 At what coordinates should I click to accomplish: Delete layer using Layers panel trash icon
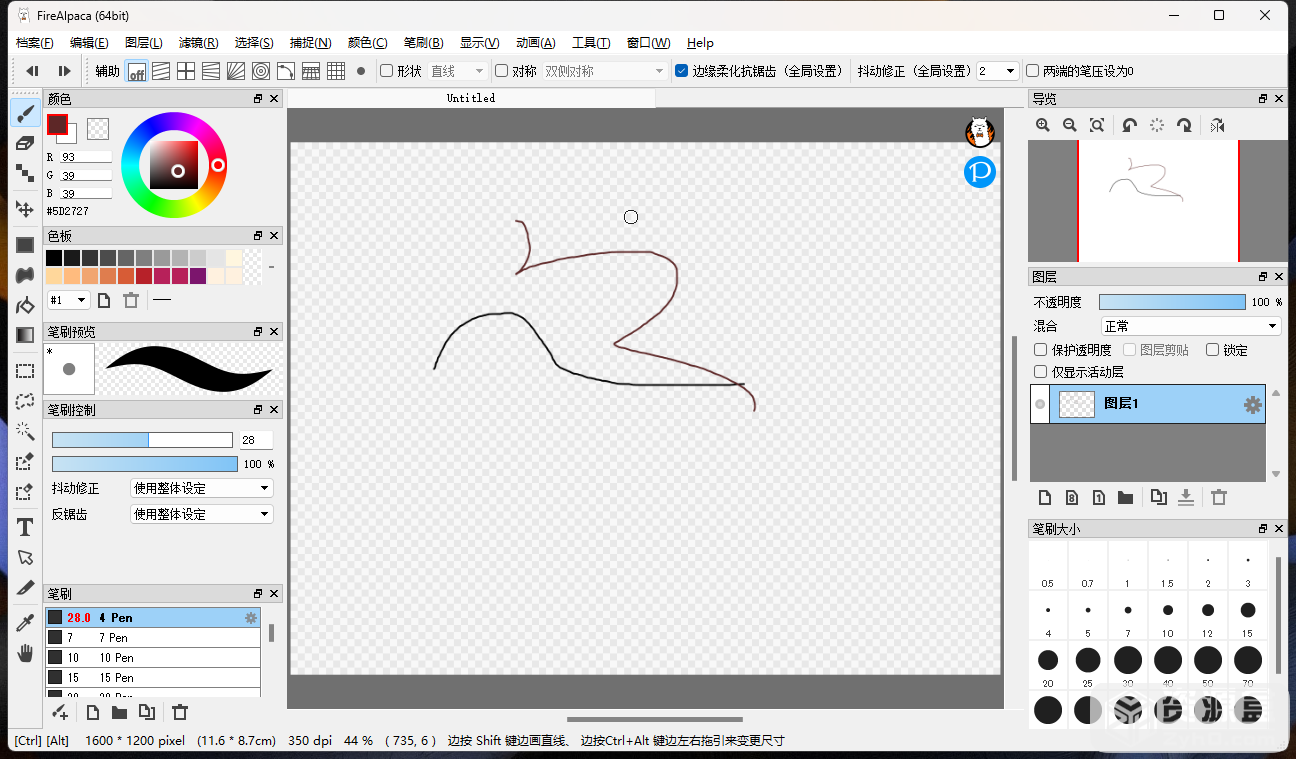[x=1219, y=497]
